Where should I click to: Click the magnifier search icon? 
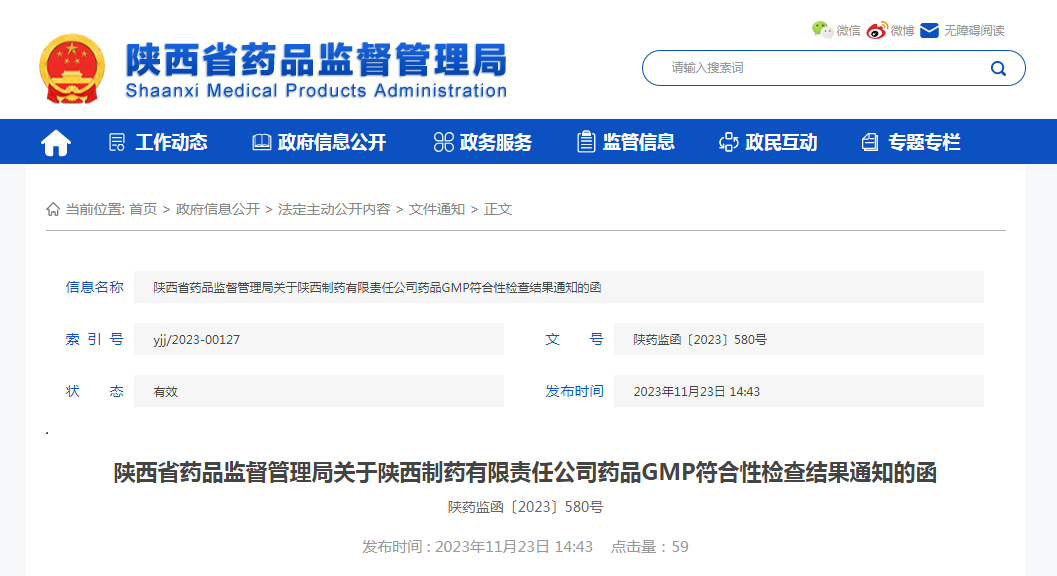pos(998,68)
